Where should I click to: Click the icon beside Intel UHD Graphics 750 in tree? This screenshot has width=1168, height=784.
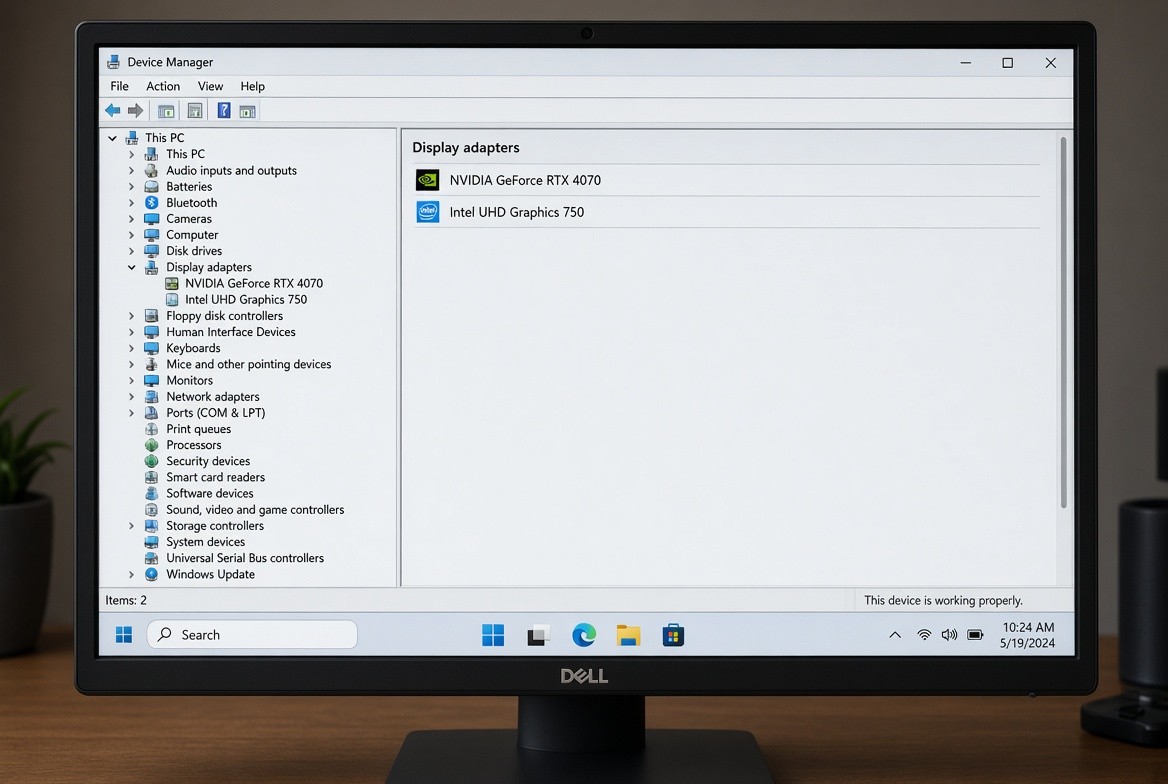[171, 300]
